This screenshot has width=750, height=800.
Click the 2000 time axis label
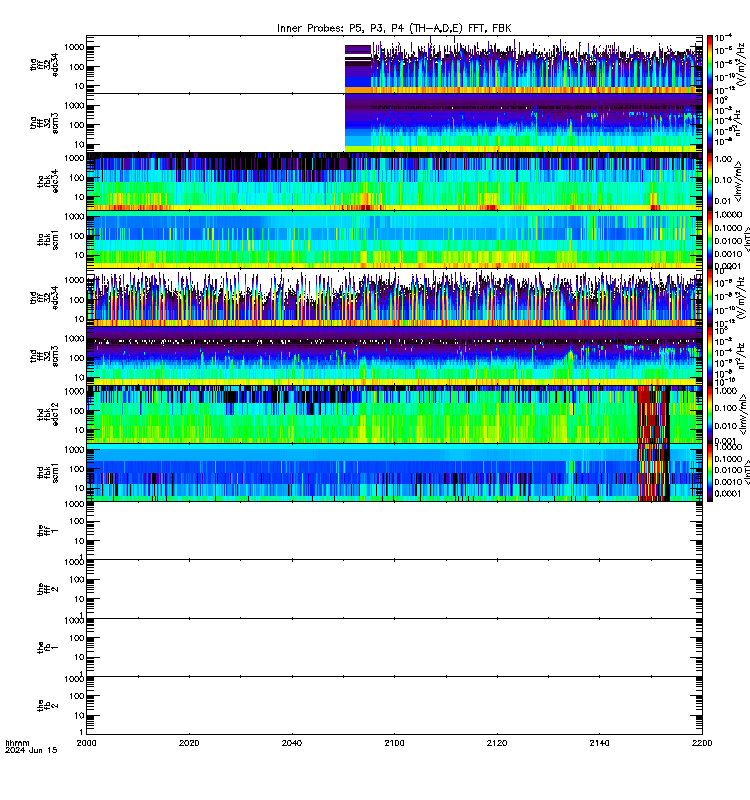[x=86, y=743]
